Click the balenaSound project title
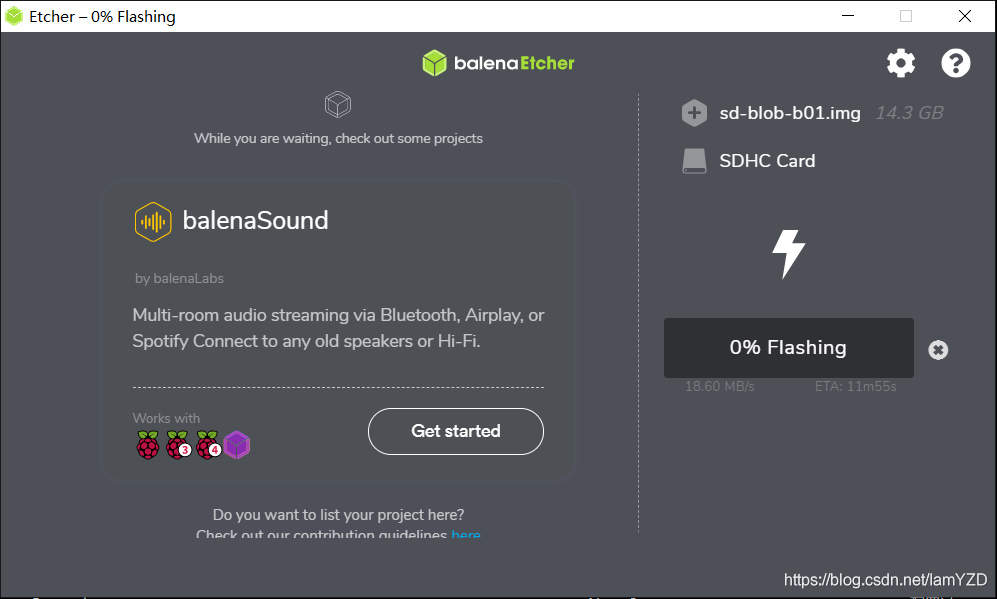 click(x=255, y=221)
